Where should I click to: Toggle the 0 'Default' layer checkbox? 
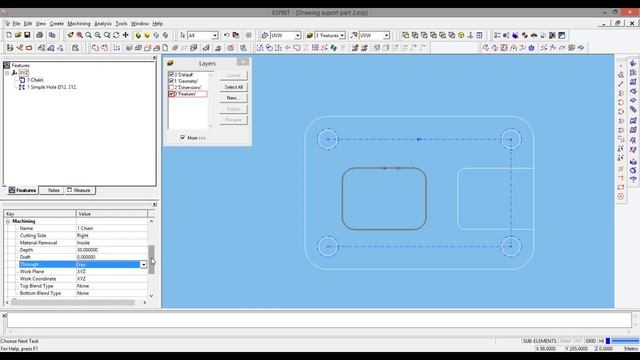point(171,75)
